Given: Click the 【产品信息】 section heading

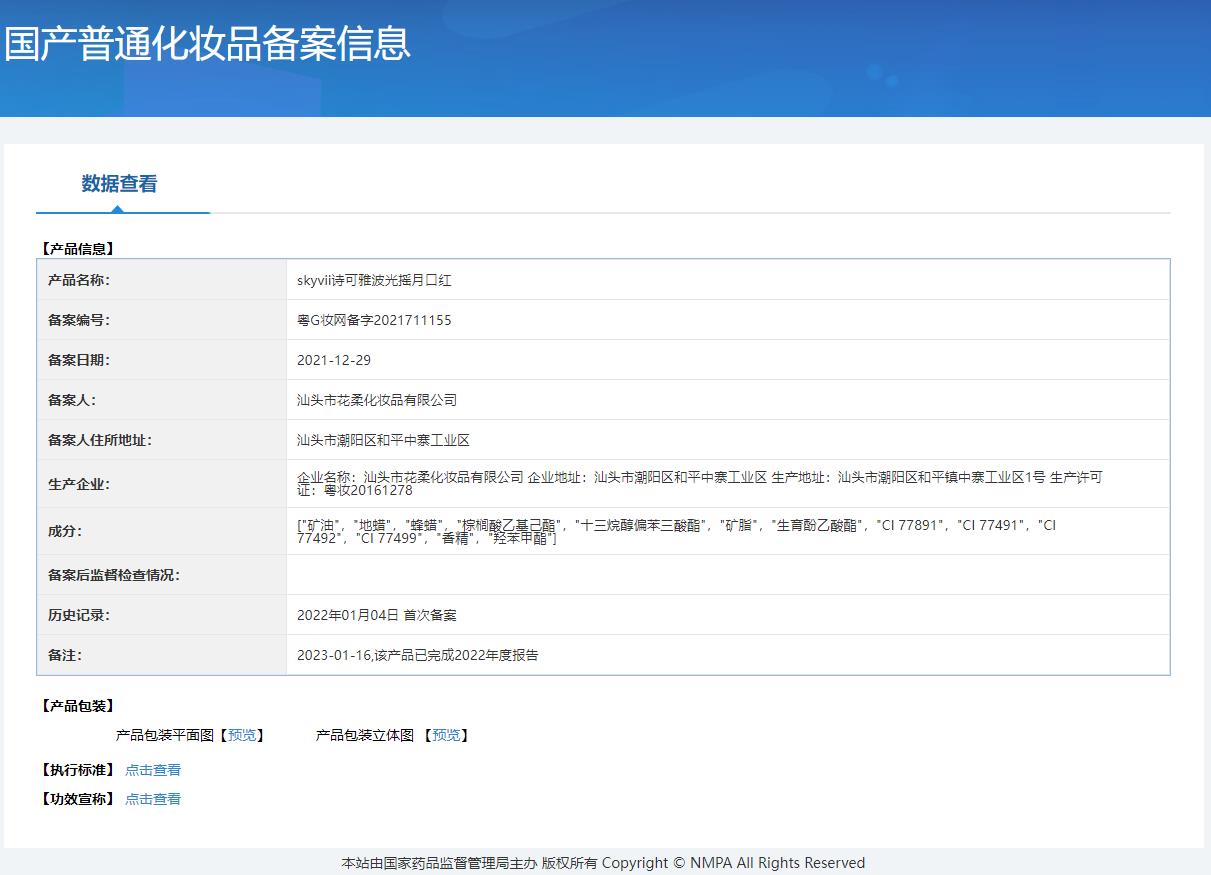Looking at the screenshot, I should pos(78,249).
